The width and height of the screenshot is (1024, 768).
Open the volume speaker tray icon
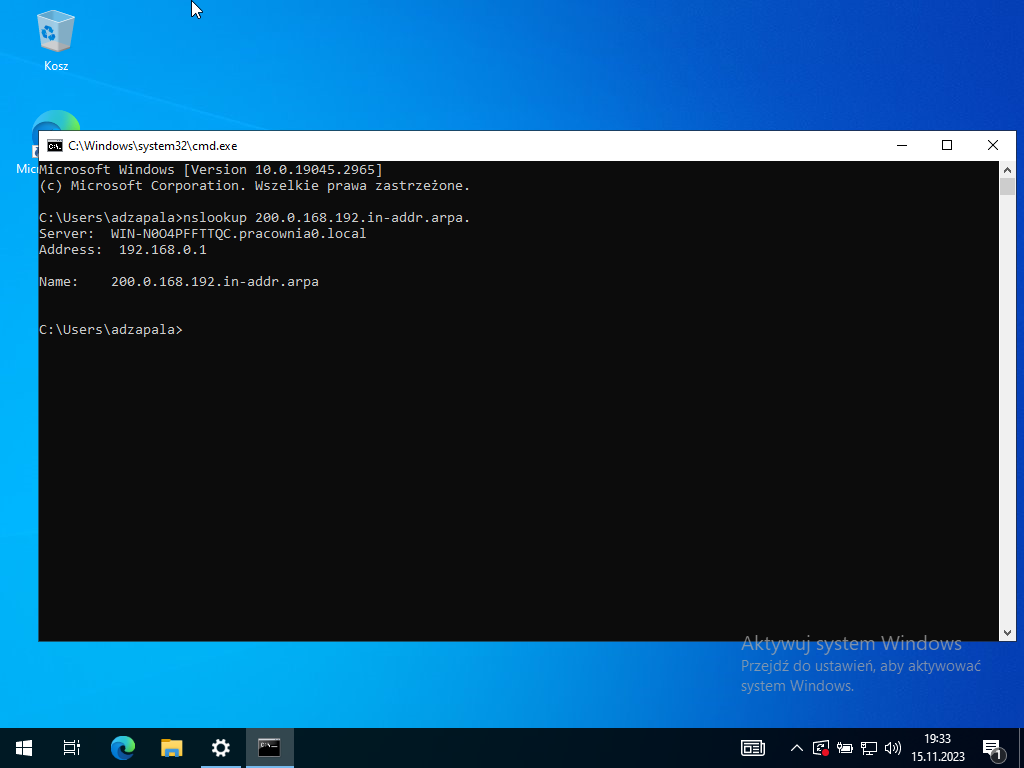click(x=893, y=748)
